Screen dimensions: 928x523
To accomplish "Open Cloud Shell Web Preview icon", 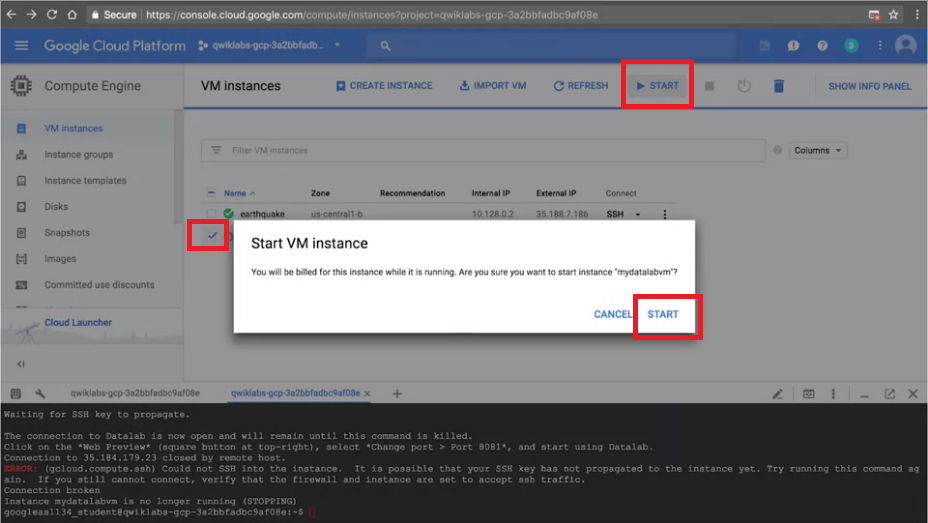I will click(808, 394).
